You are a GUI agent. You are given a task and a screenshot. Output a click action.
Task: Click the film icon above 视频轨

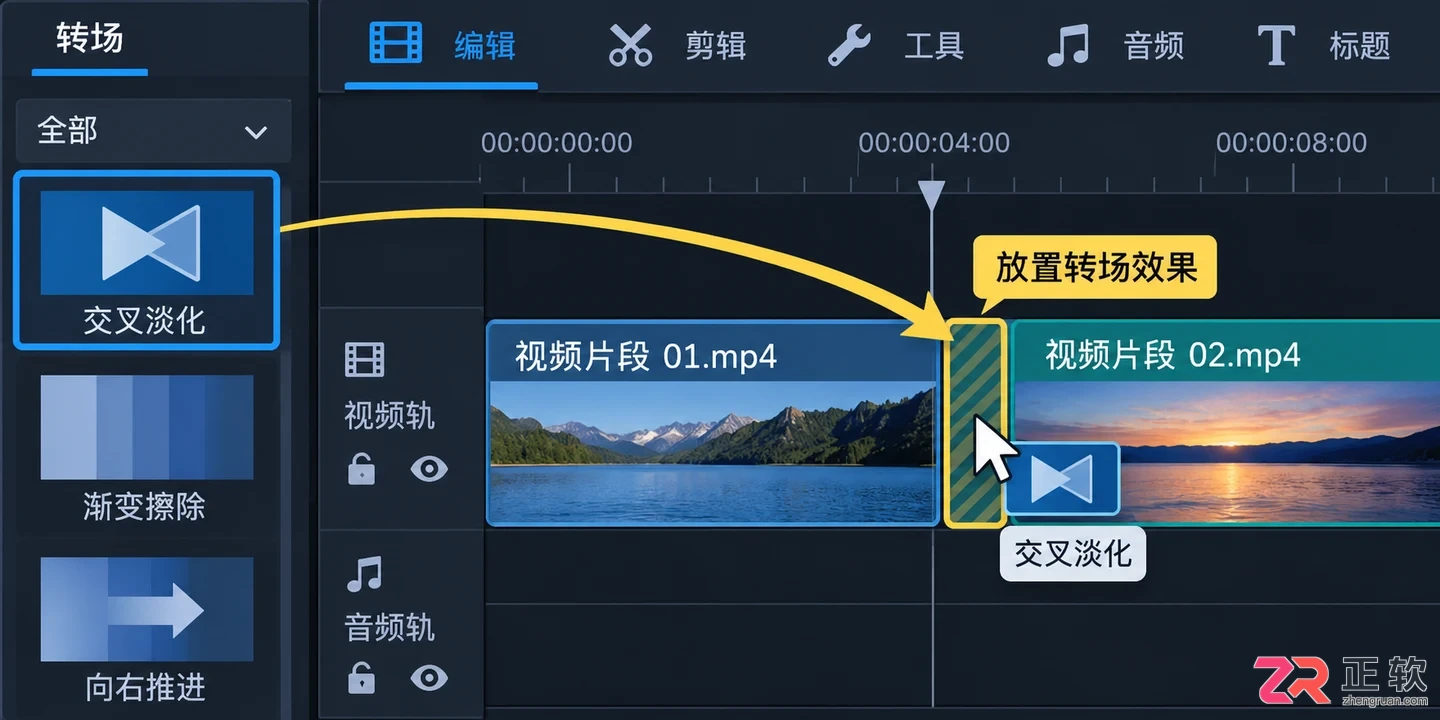coord(365,359)
